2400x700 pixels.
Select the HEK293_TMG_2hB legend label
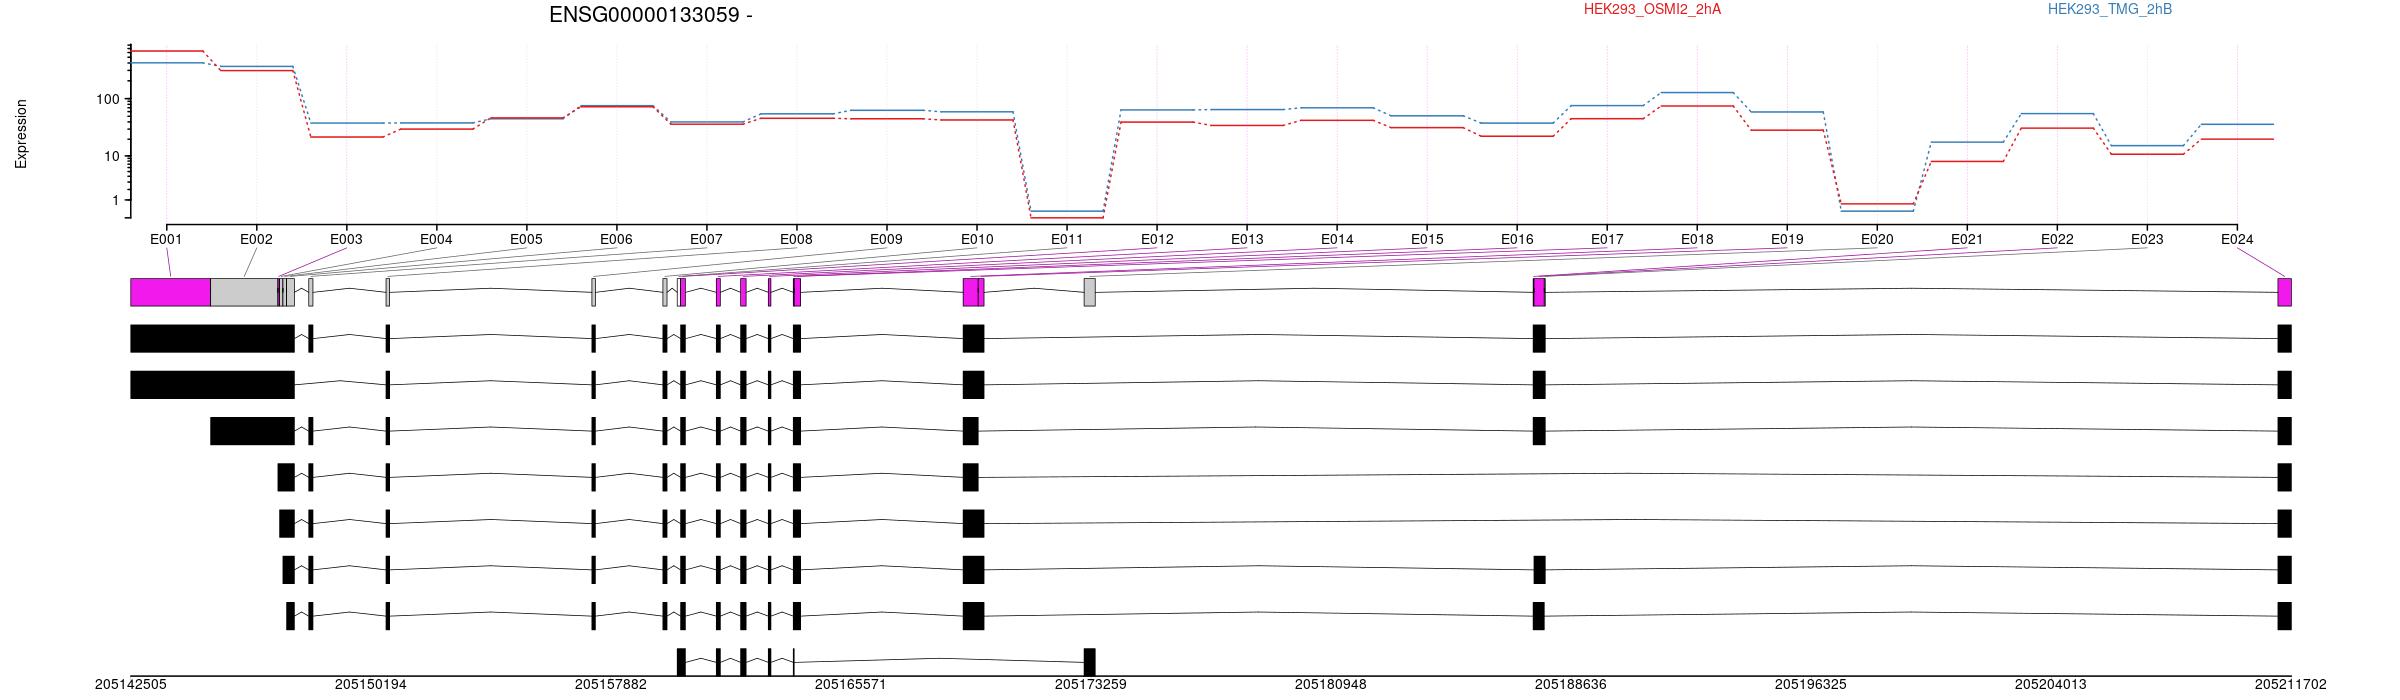click(2110, 10)
